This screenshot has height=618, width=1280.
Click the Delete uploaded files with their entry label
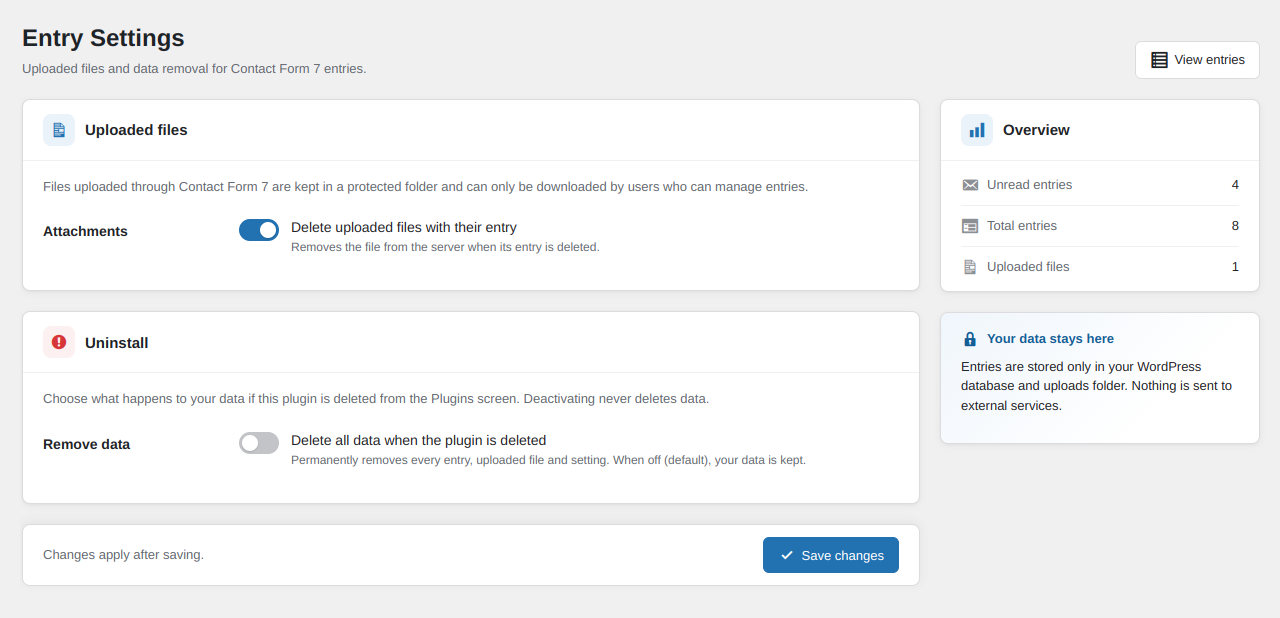pyautogui.click(x=404, y=227)
